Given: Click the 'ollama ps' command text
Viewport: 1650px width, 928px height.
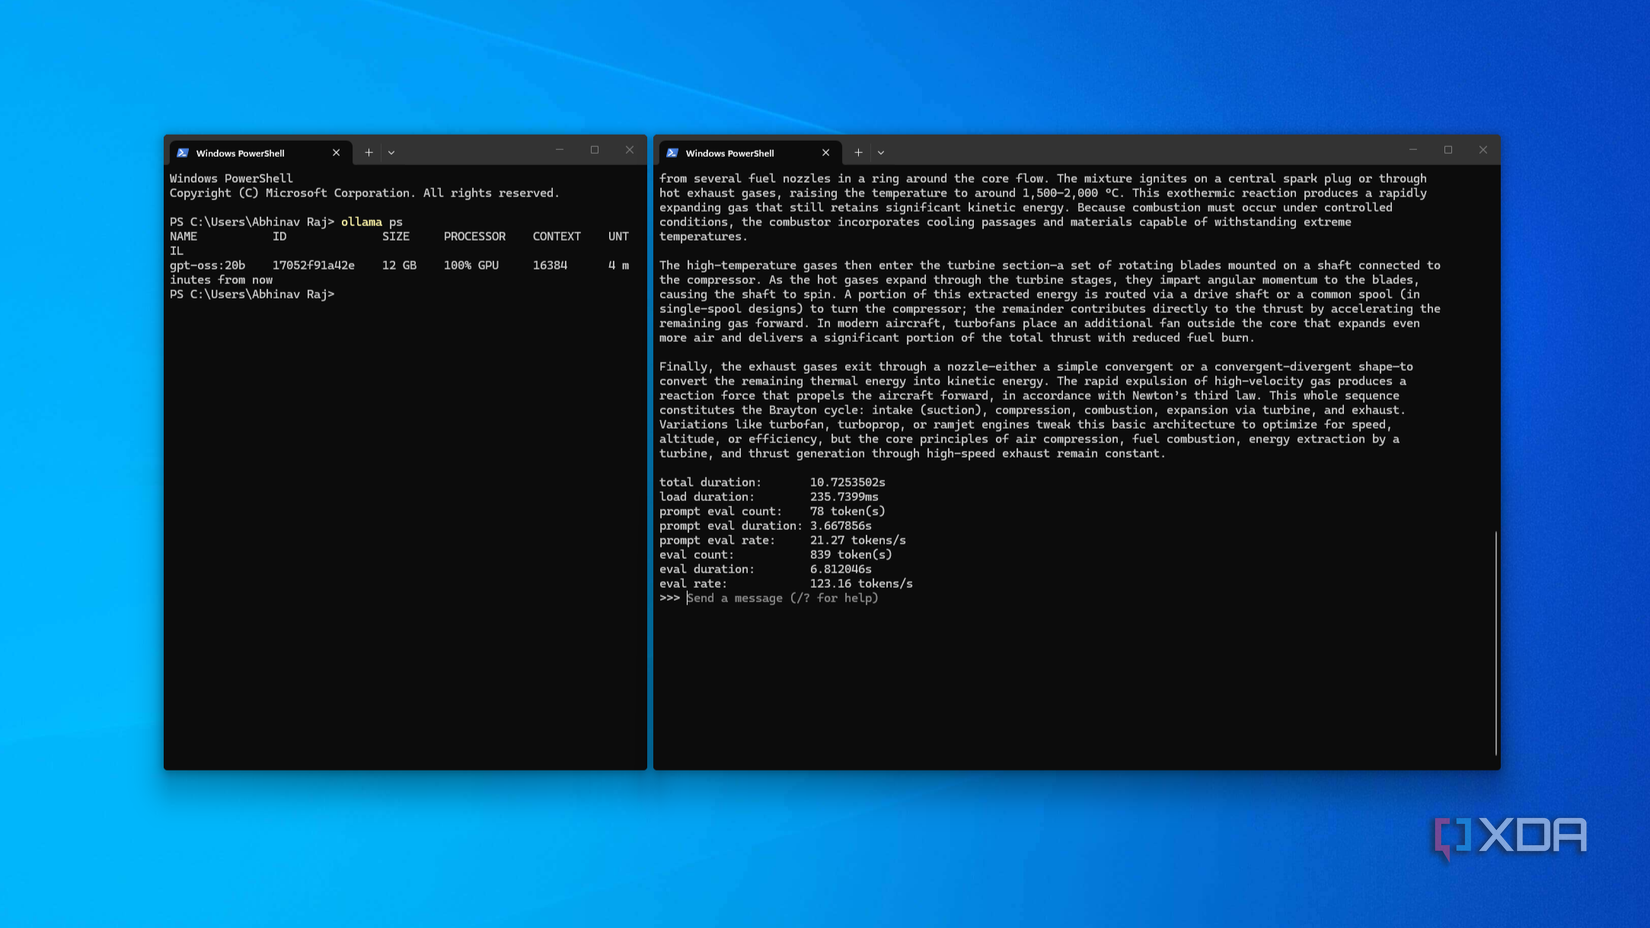Looking at the screenshot, I should [x=372, y=222].
